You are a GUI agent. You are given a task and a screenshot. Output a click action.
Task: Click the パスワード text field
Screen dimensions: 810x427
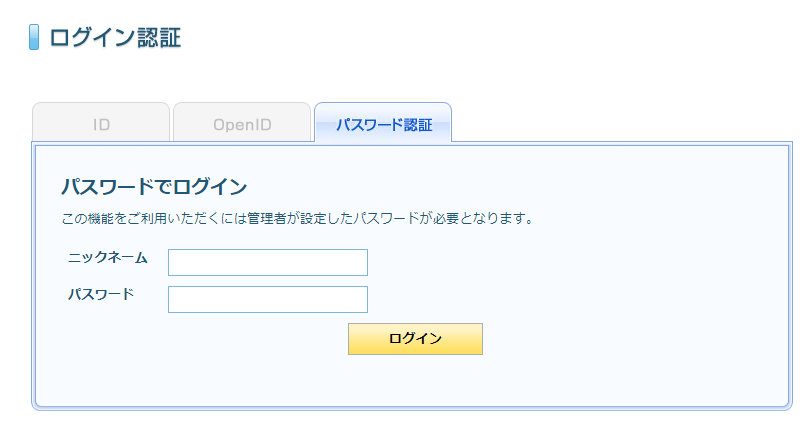point(268,299)
